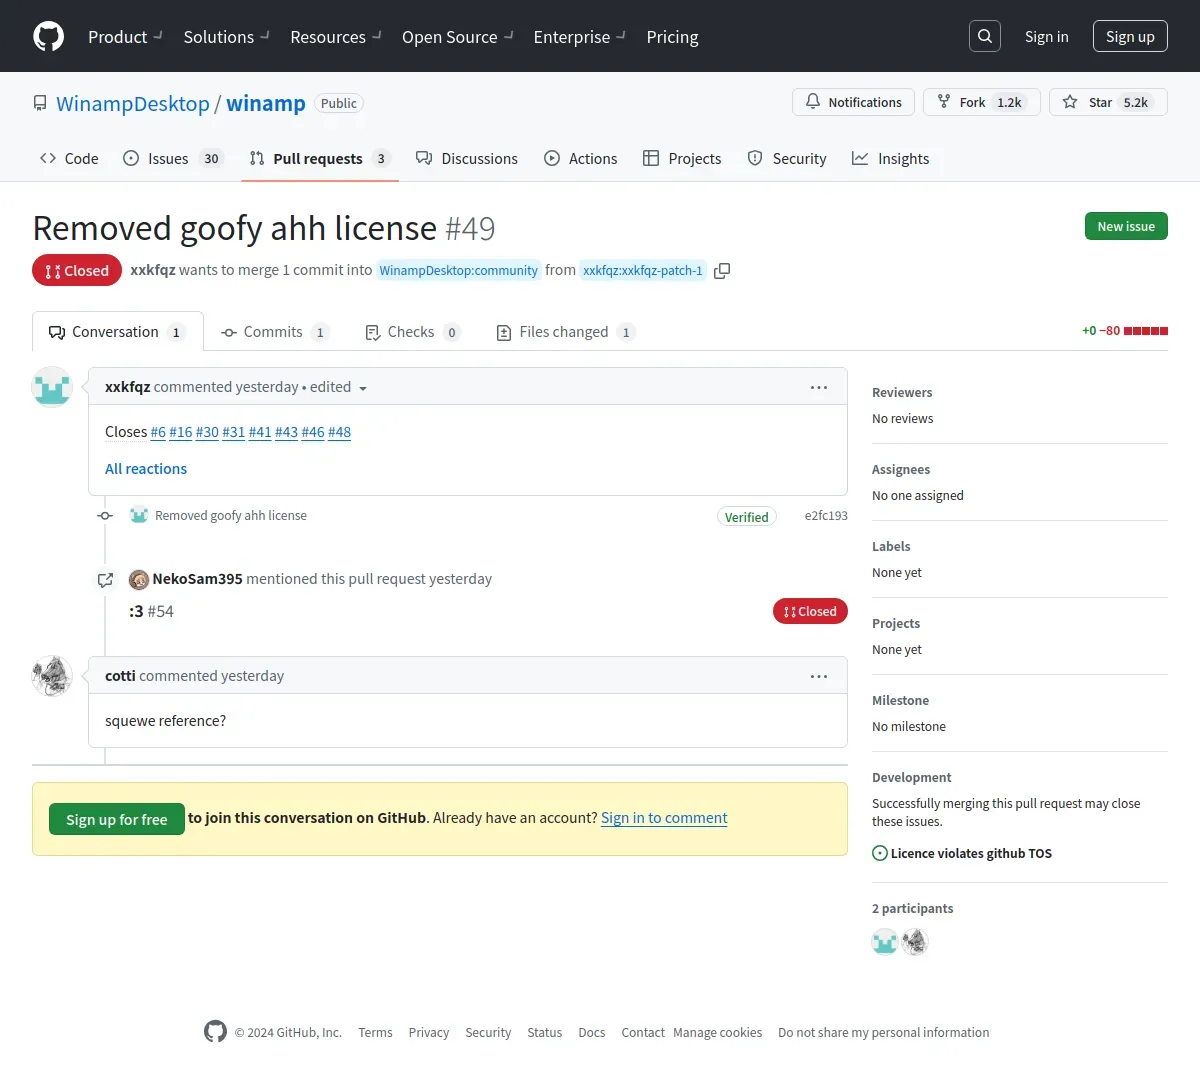Click the open issue icon beside Licence violates github TOS

coord(880,853)
